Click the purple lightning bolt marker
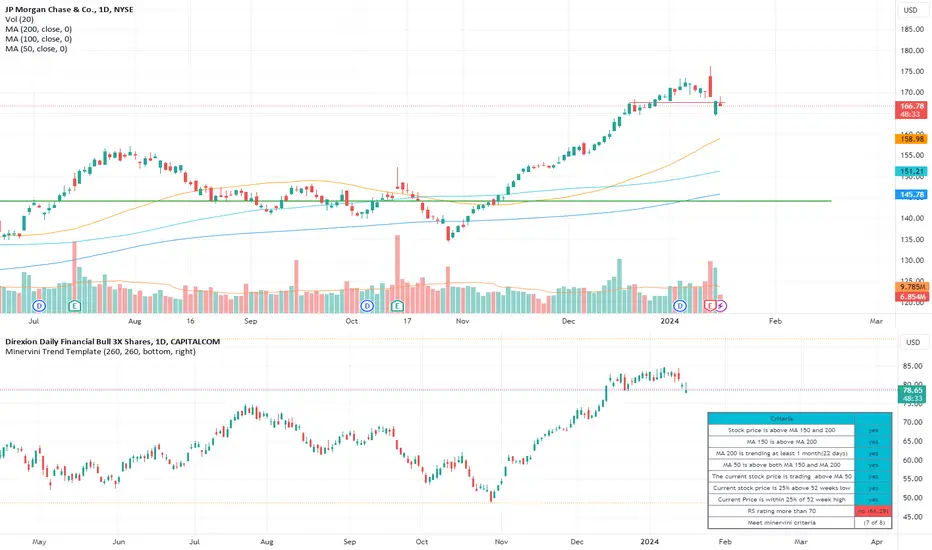The height and width of the screenshot is (550, 932). pos(720,306)
